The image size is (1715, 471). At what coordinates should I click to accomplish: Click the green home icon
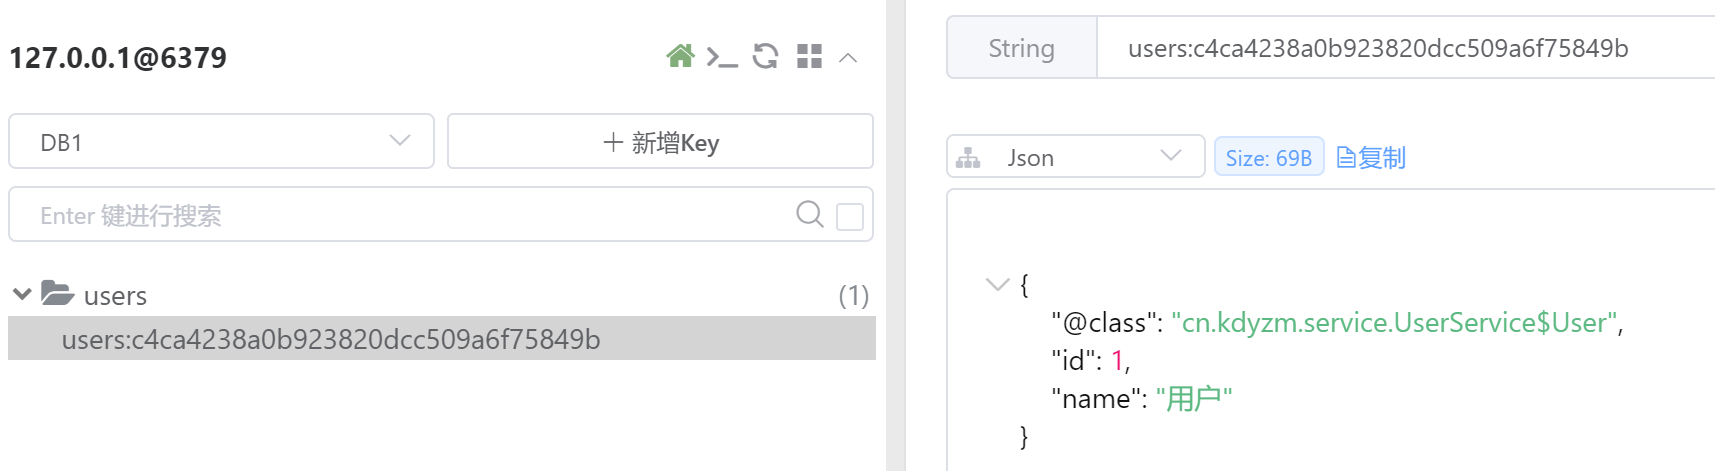tap(680, 56)
